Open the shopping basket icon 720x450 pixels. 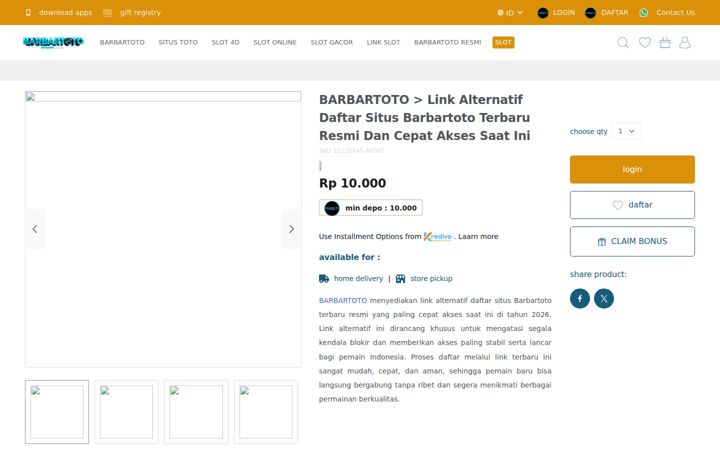(665, 43)
